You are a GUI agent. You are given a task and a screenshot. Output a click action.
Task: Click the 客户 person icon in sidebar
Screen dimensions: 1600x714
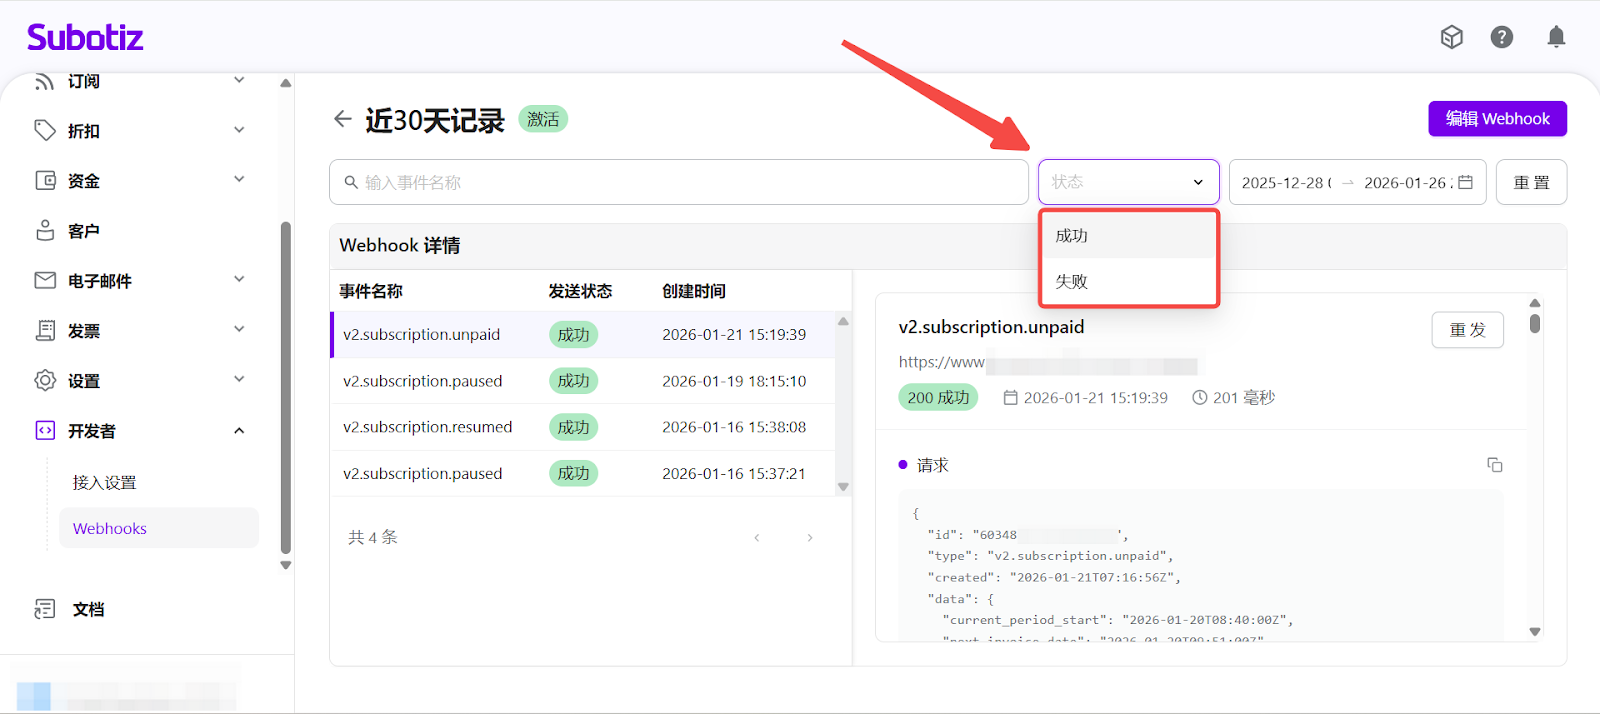[x=45, y=230]
